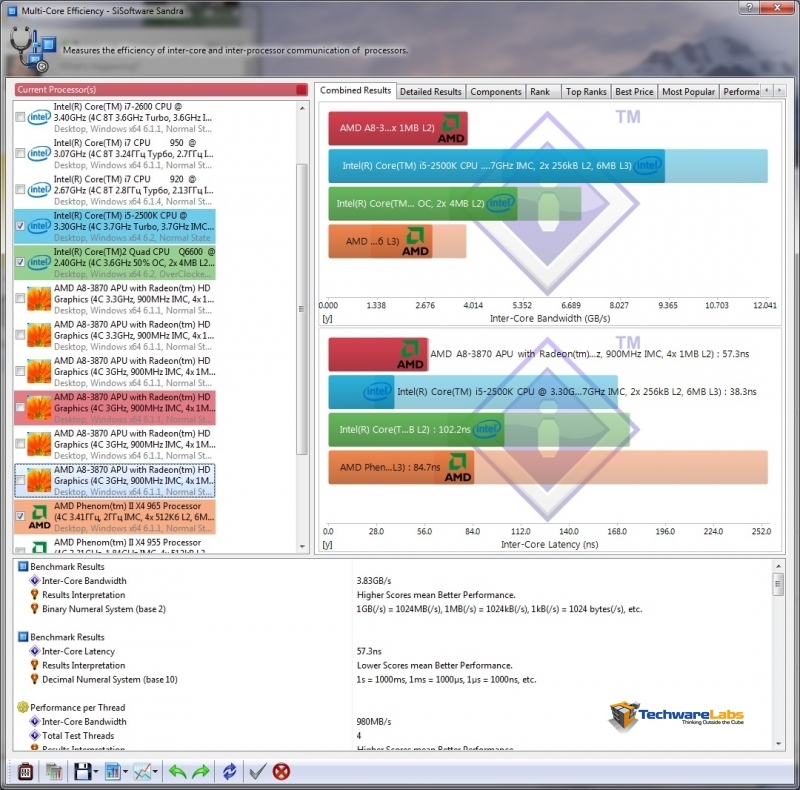This screenshot has width=800, height=790.
Task: Open the line graph icon dropdown arrow
Action: click(155, 772)
